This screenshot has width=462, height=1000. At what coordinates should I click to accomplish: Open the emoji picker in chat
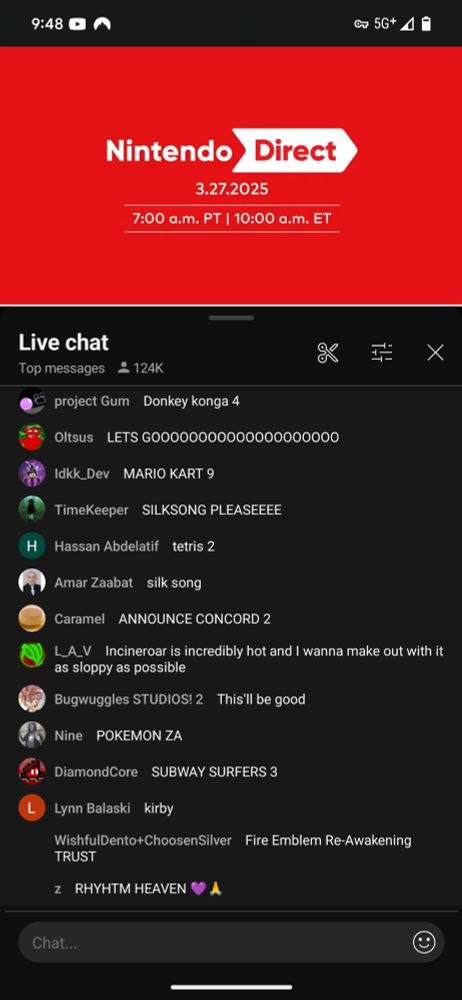pyautogui.click(x=424, y=942)
